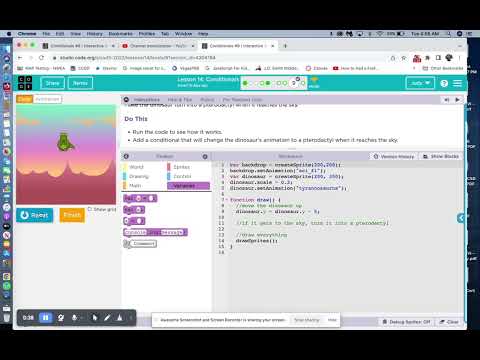
Task: Click the Remix button
Action: point(80,83)
